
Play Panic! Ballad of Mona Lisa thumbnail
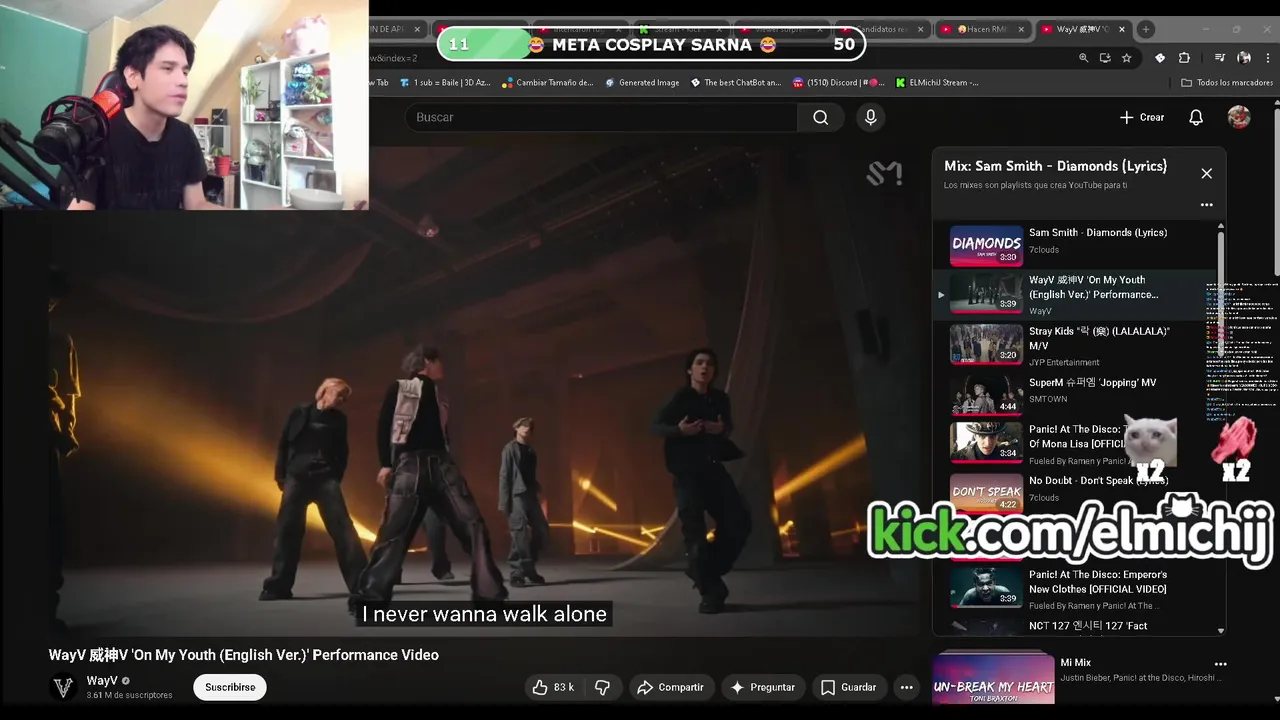(986, 442)
